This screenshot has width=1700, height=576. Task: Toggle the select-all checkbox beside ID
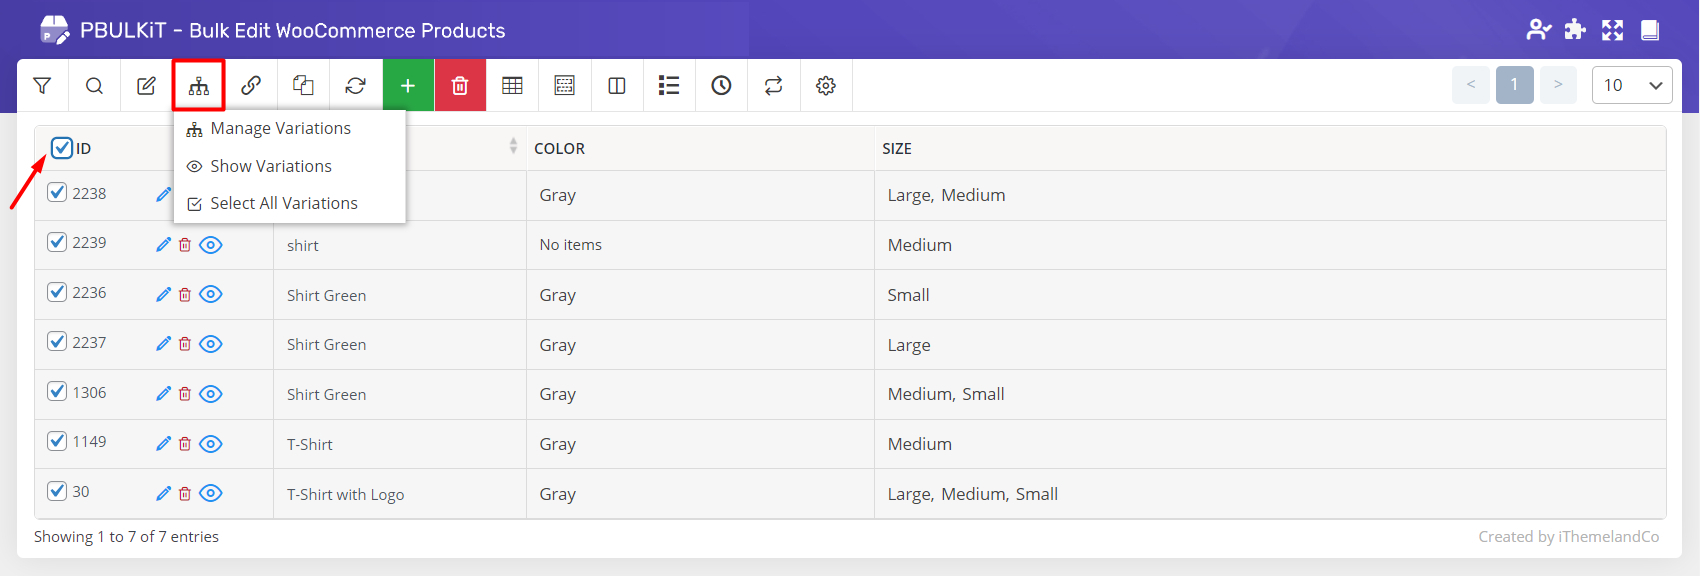(x=62, y=148)
